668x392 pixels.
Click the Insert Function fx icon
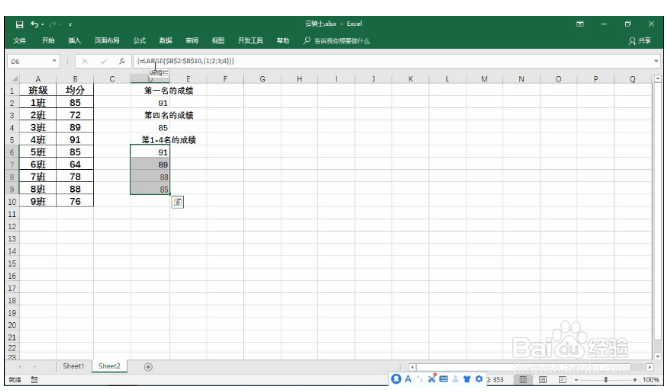pos(122,61)
